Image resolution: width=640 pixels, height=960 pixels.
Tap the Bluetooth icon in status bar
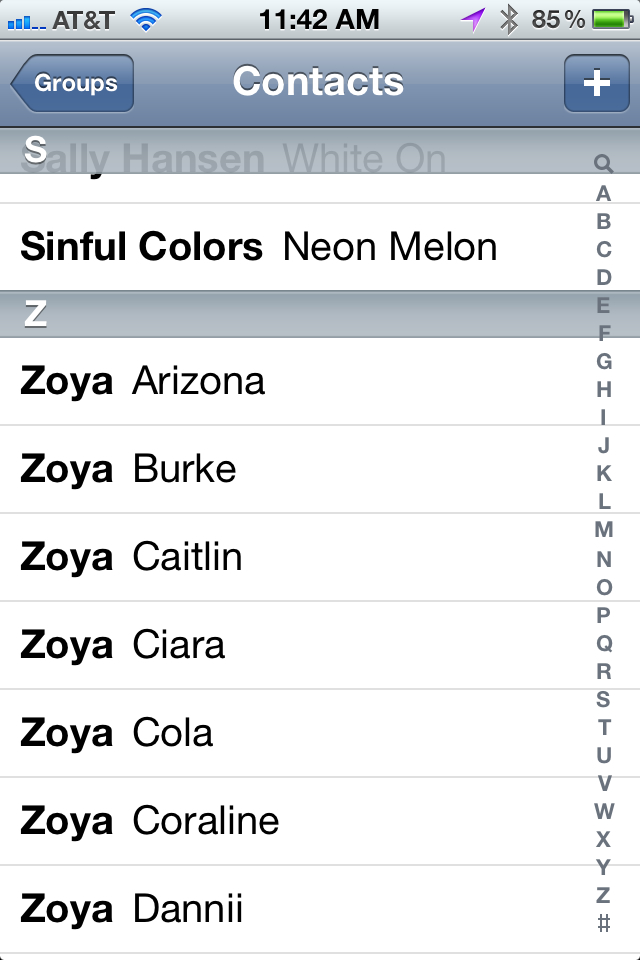[x=509, y=20]
